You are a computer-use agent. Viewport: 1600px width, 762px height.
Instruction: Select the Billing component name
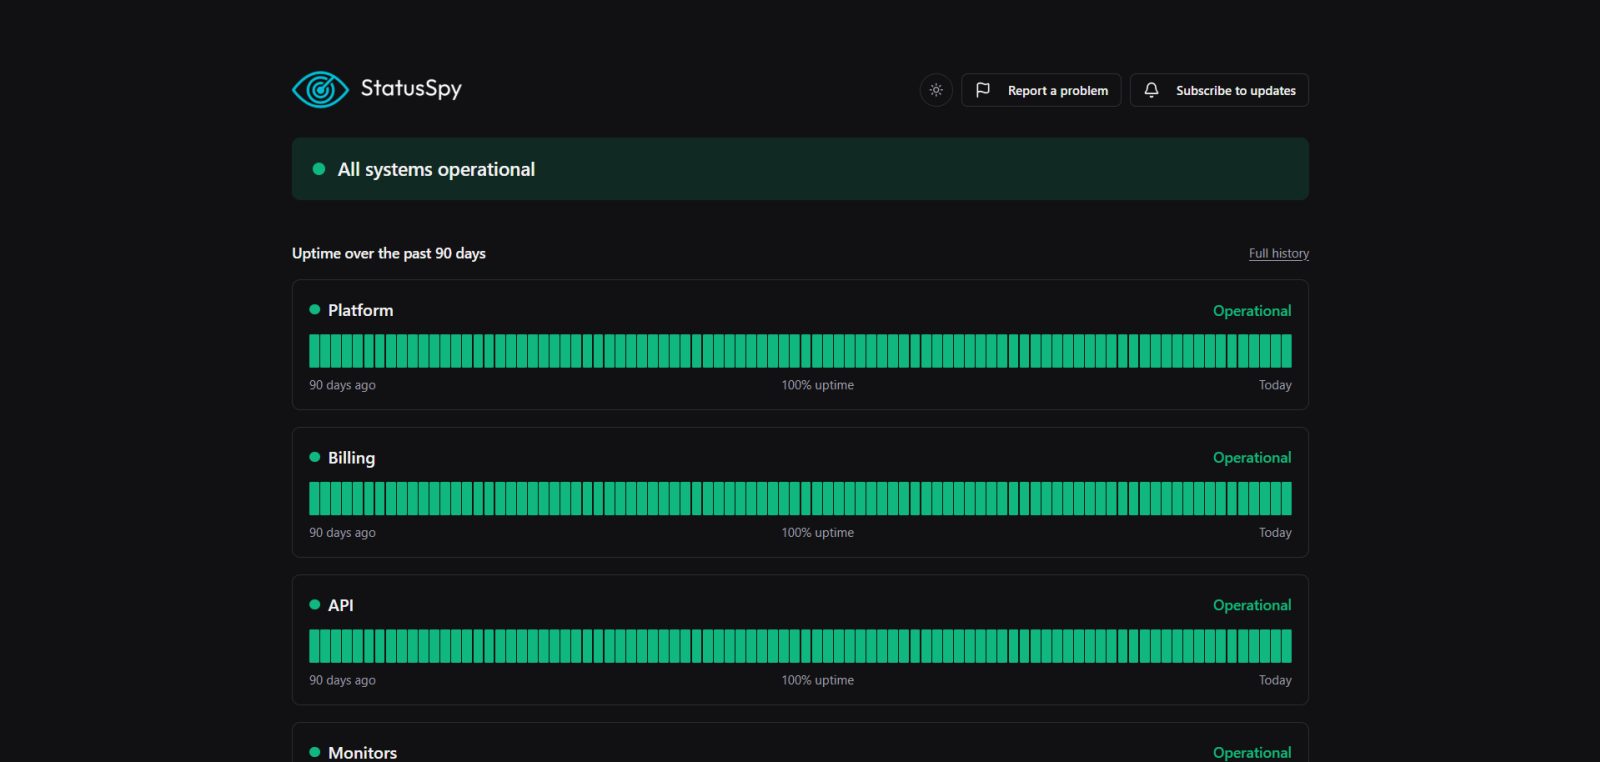[x=352, y=458]
